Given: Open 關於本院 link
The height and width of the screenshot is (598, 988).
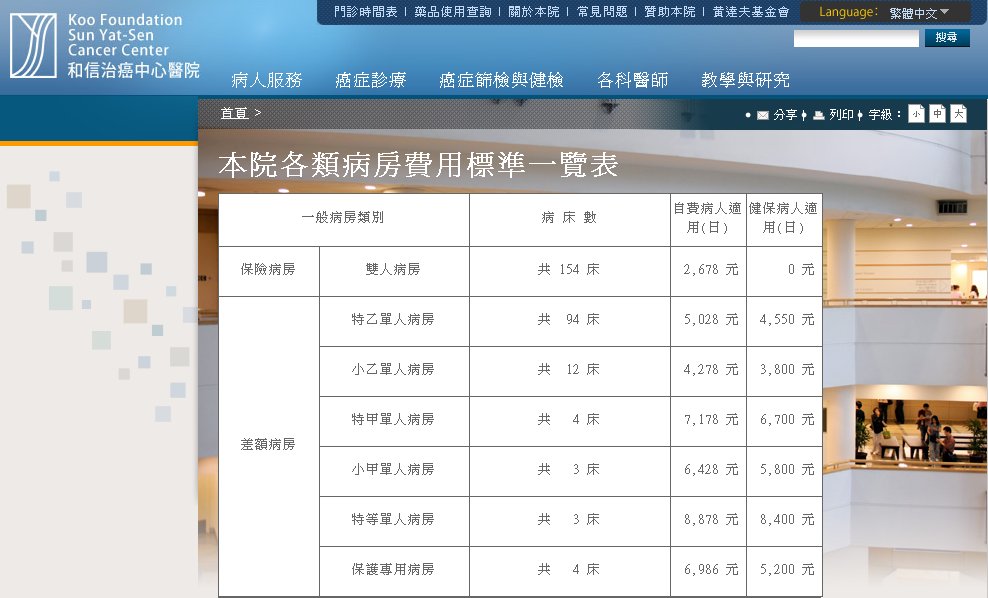Looking at the screenshot, I should (534, 12).
